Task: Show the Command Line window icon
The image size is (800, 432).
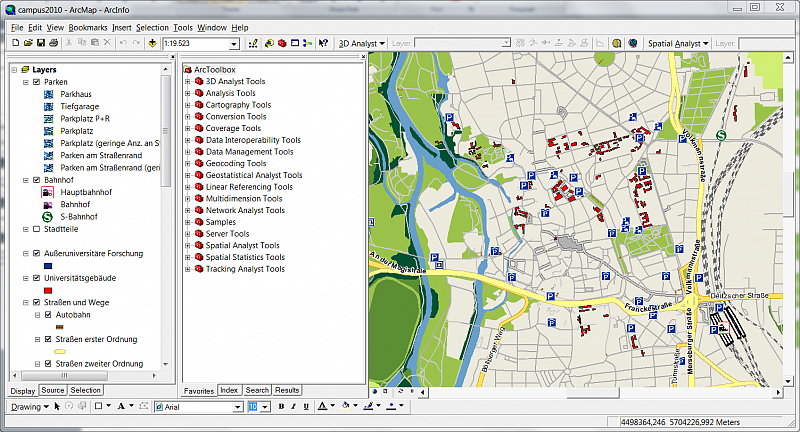Action: 294,43
